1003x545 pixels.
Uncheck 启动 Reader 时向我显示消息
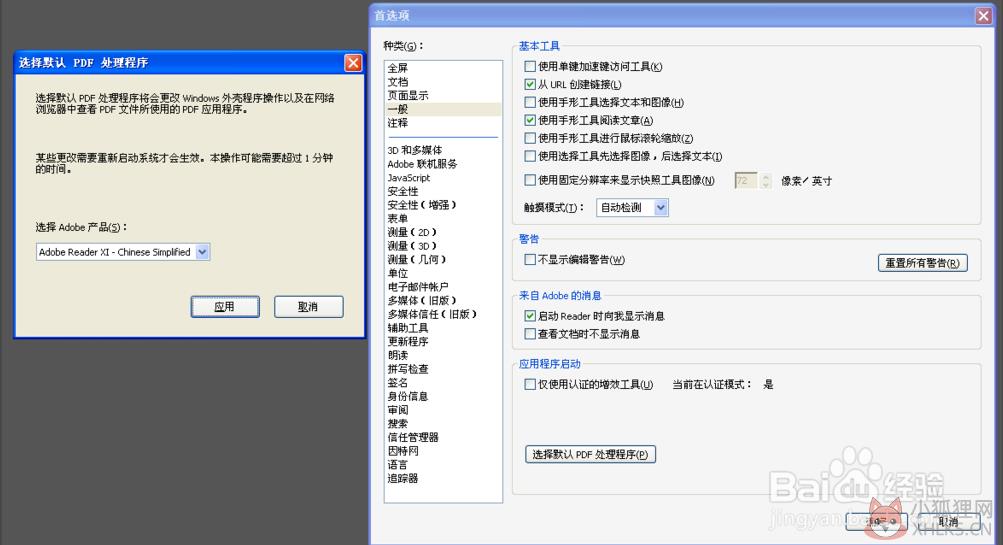(x=530, y=315)
